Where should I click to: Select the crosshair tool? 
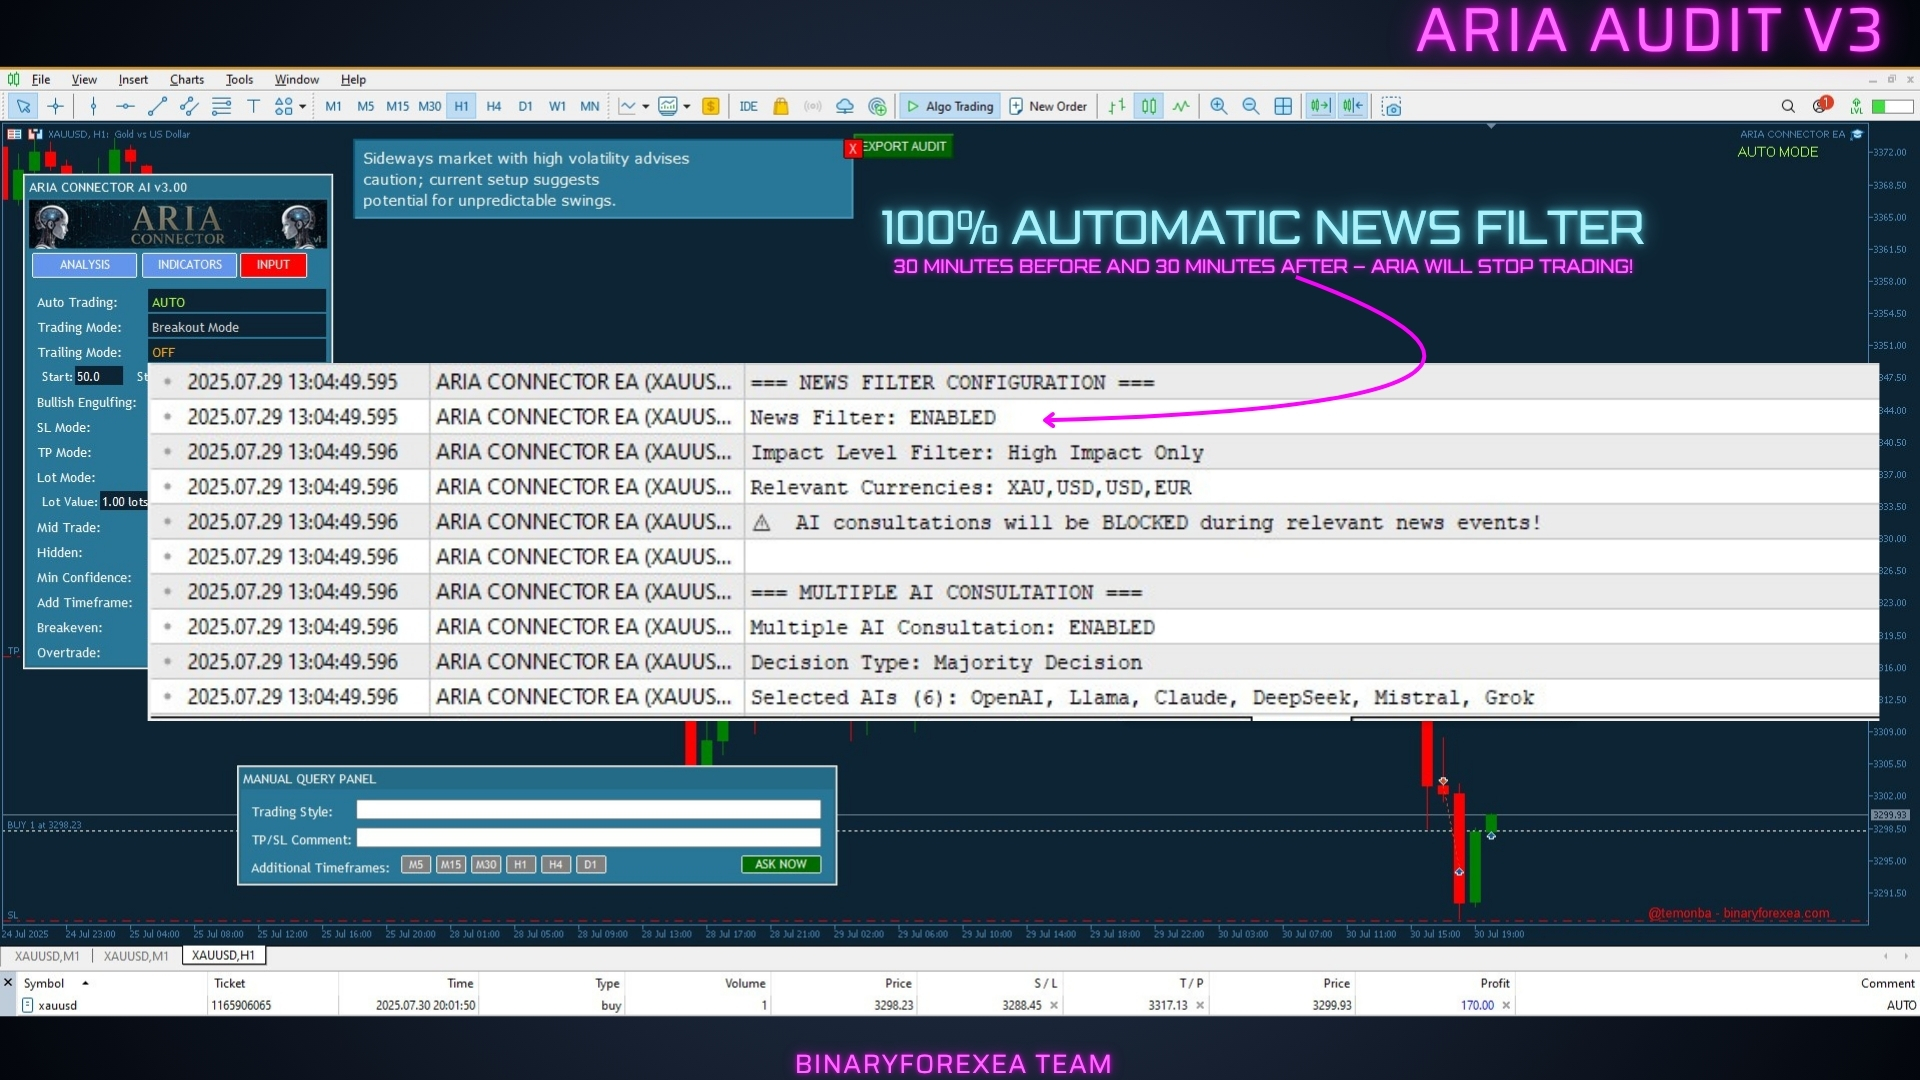[x=56, y=106]
